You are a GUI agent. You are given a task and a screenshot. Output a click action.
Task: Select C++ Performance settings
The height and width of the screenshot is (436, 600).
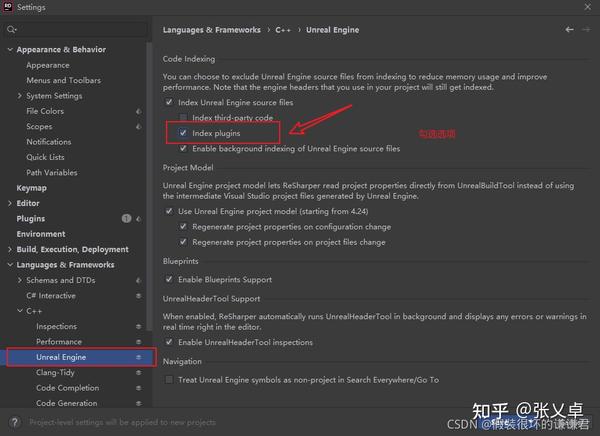[59, 341]
